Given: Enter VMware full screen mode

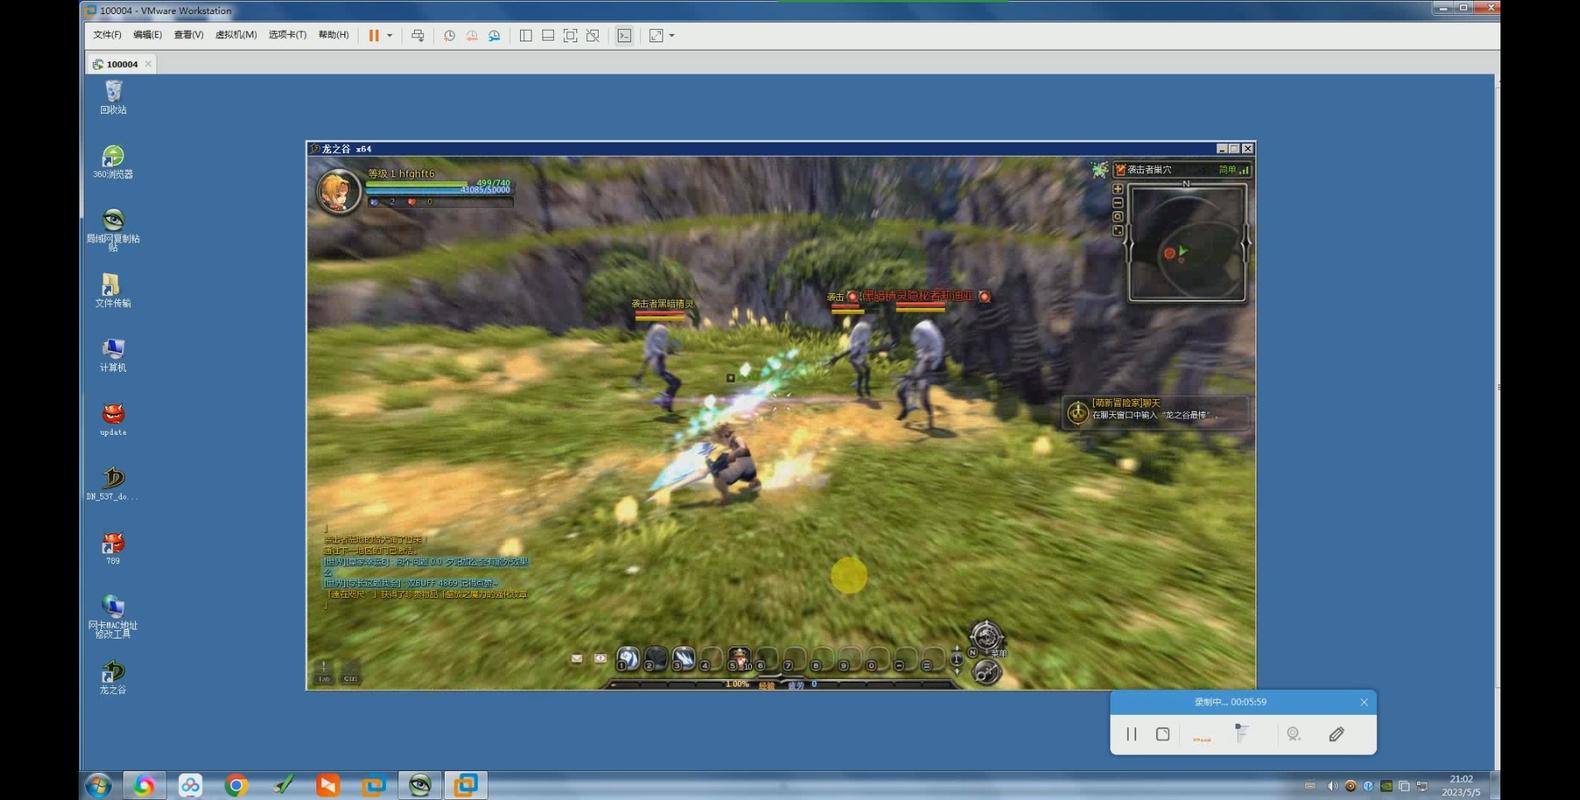Looking at the screenshot, I should (570, 35).
